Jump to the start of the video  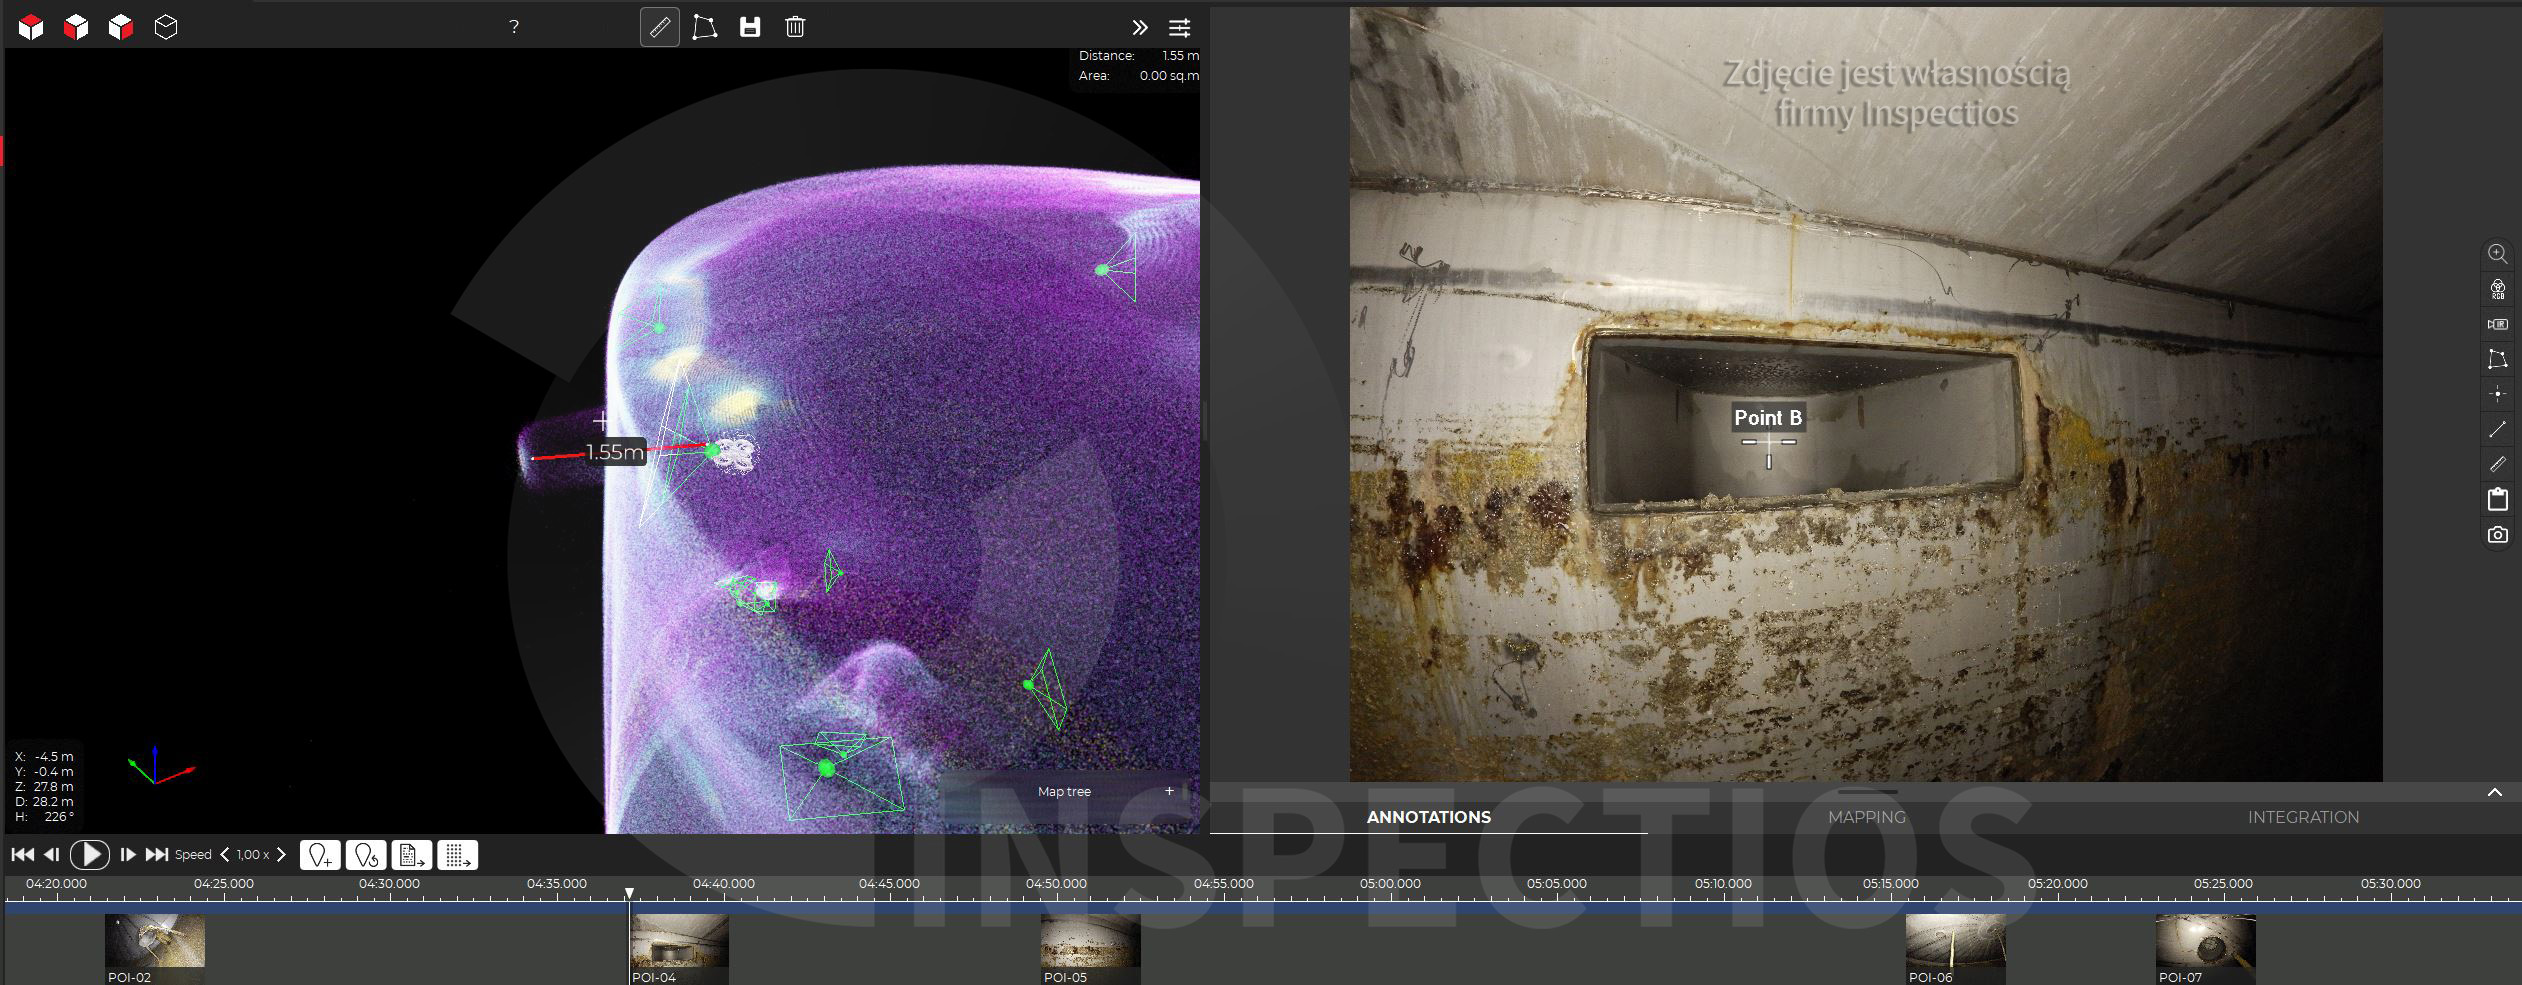coord(22,855)
